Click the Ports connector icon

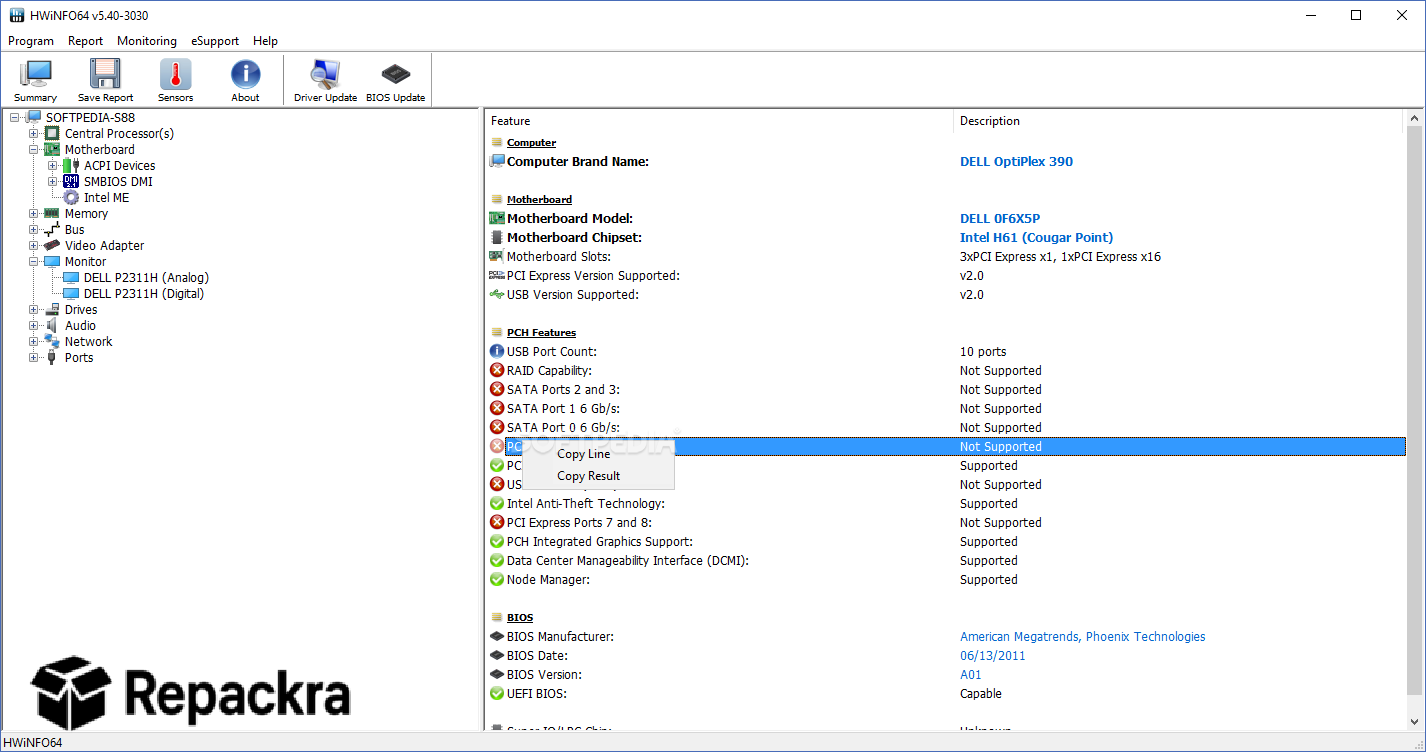[x=53, y=358]
